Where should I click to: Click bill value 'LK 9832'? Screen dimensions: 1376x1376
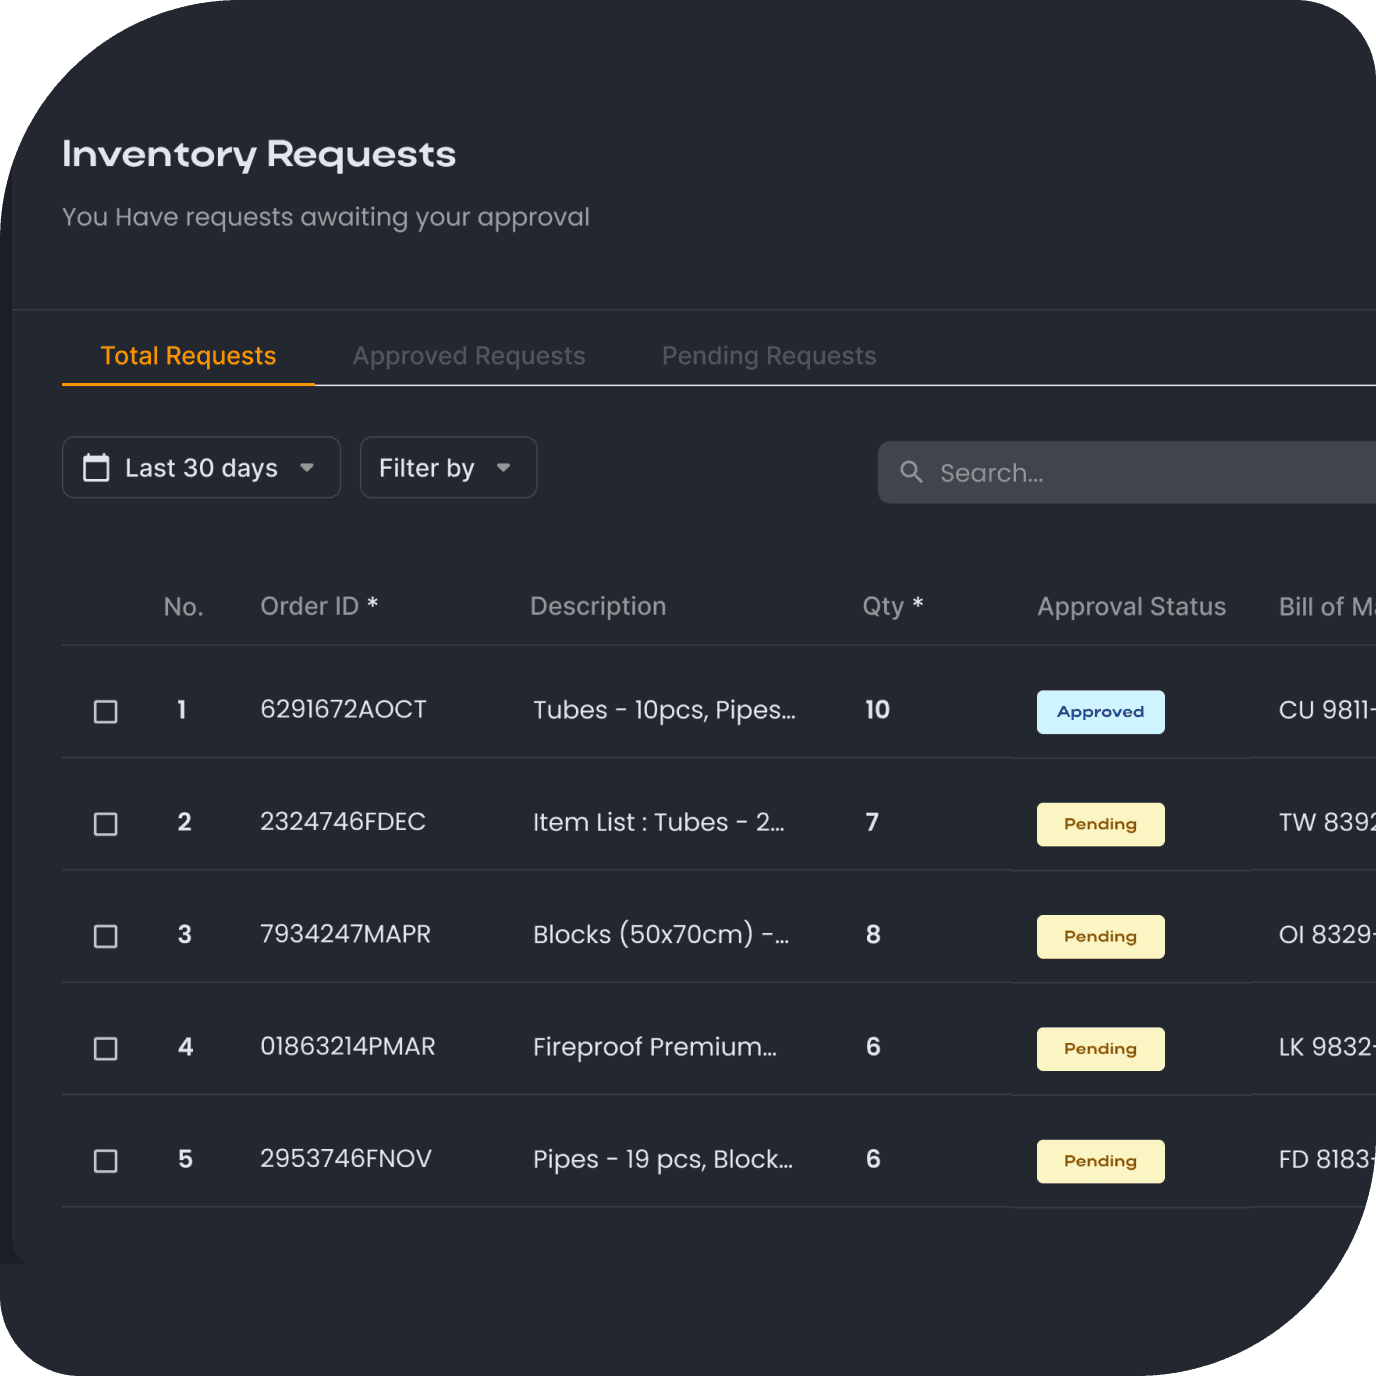pos(1327,1046)
